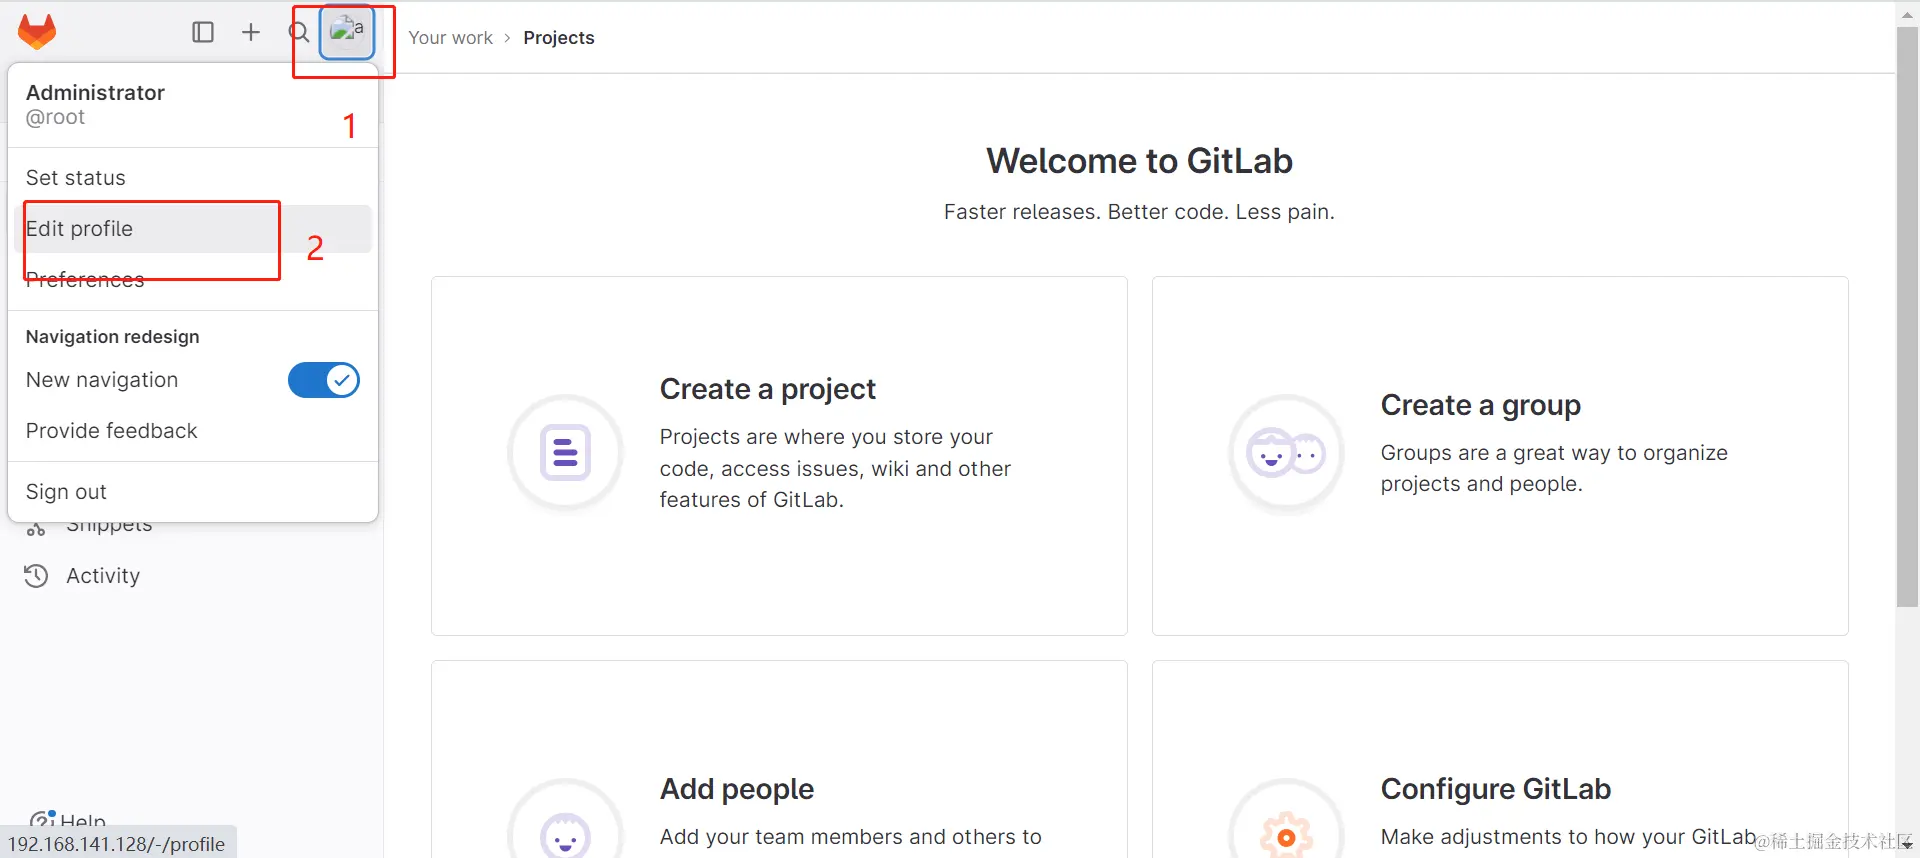Toggle the New navigation switch
This screenshot has width=1920, height=858.
coord(324,380)
